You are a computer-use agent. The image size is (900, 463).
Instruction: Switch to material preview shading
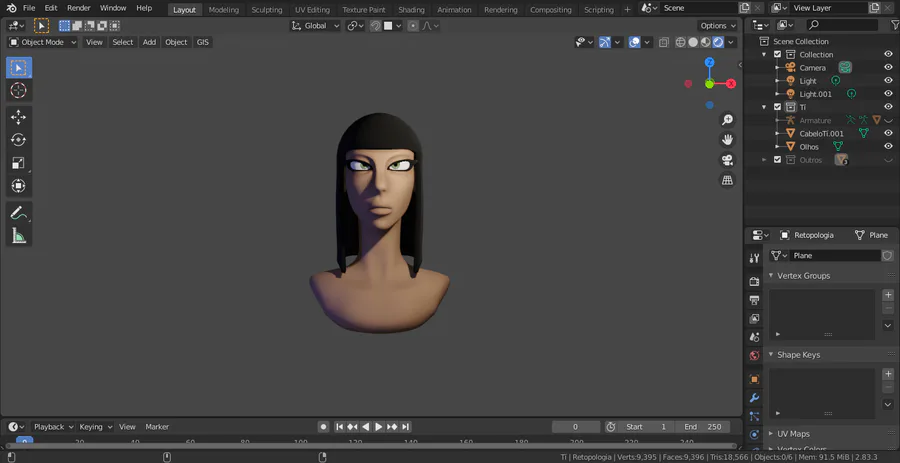pyautogui.click(x=705, y=42)
